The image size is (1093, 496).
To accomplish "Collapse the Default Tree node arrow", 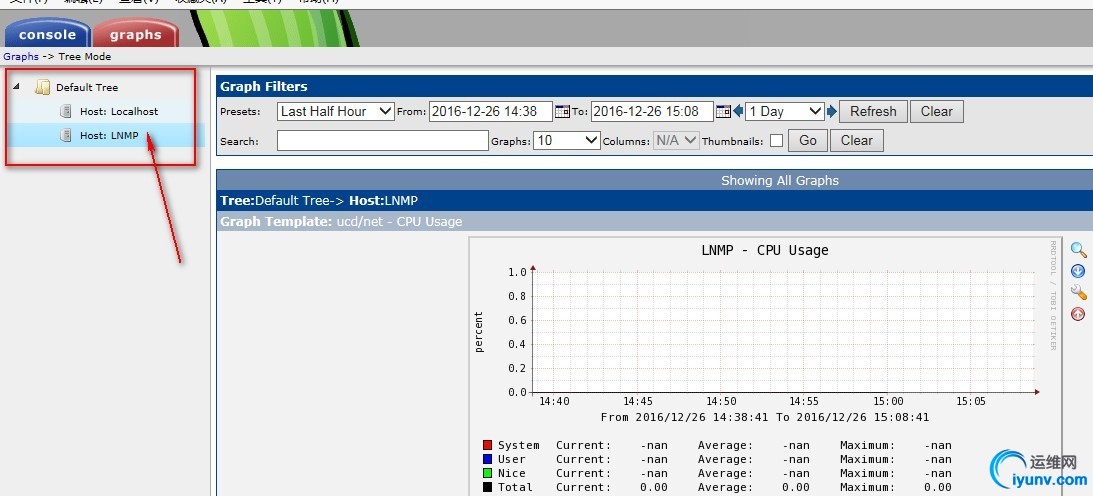I will (16, 87).
